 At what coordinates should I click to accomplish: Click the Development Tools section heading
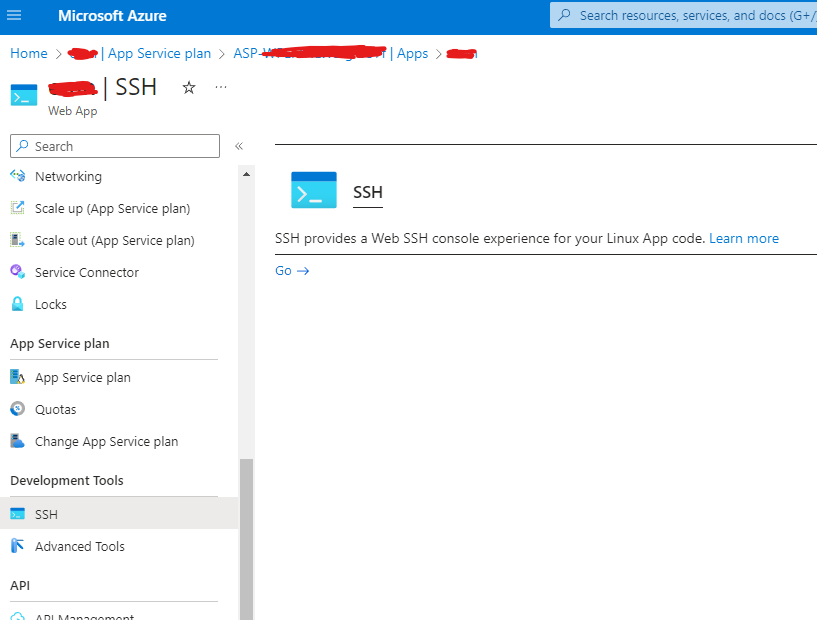(x=67, y=480)
